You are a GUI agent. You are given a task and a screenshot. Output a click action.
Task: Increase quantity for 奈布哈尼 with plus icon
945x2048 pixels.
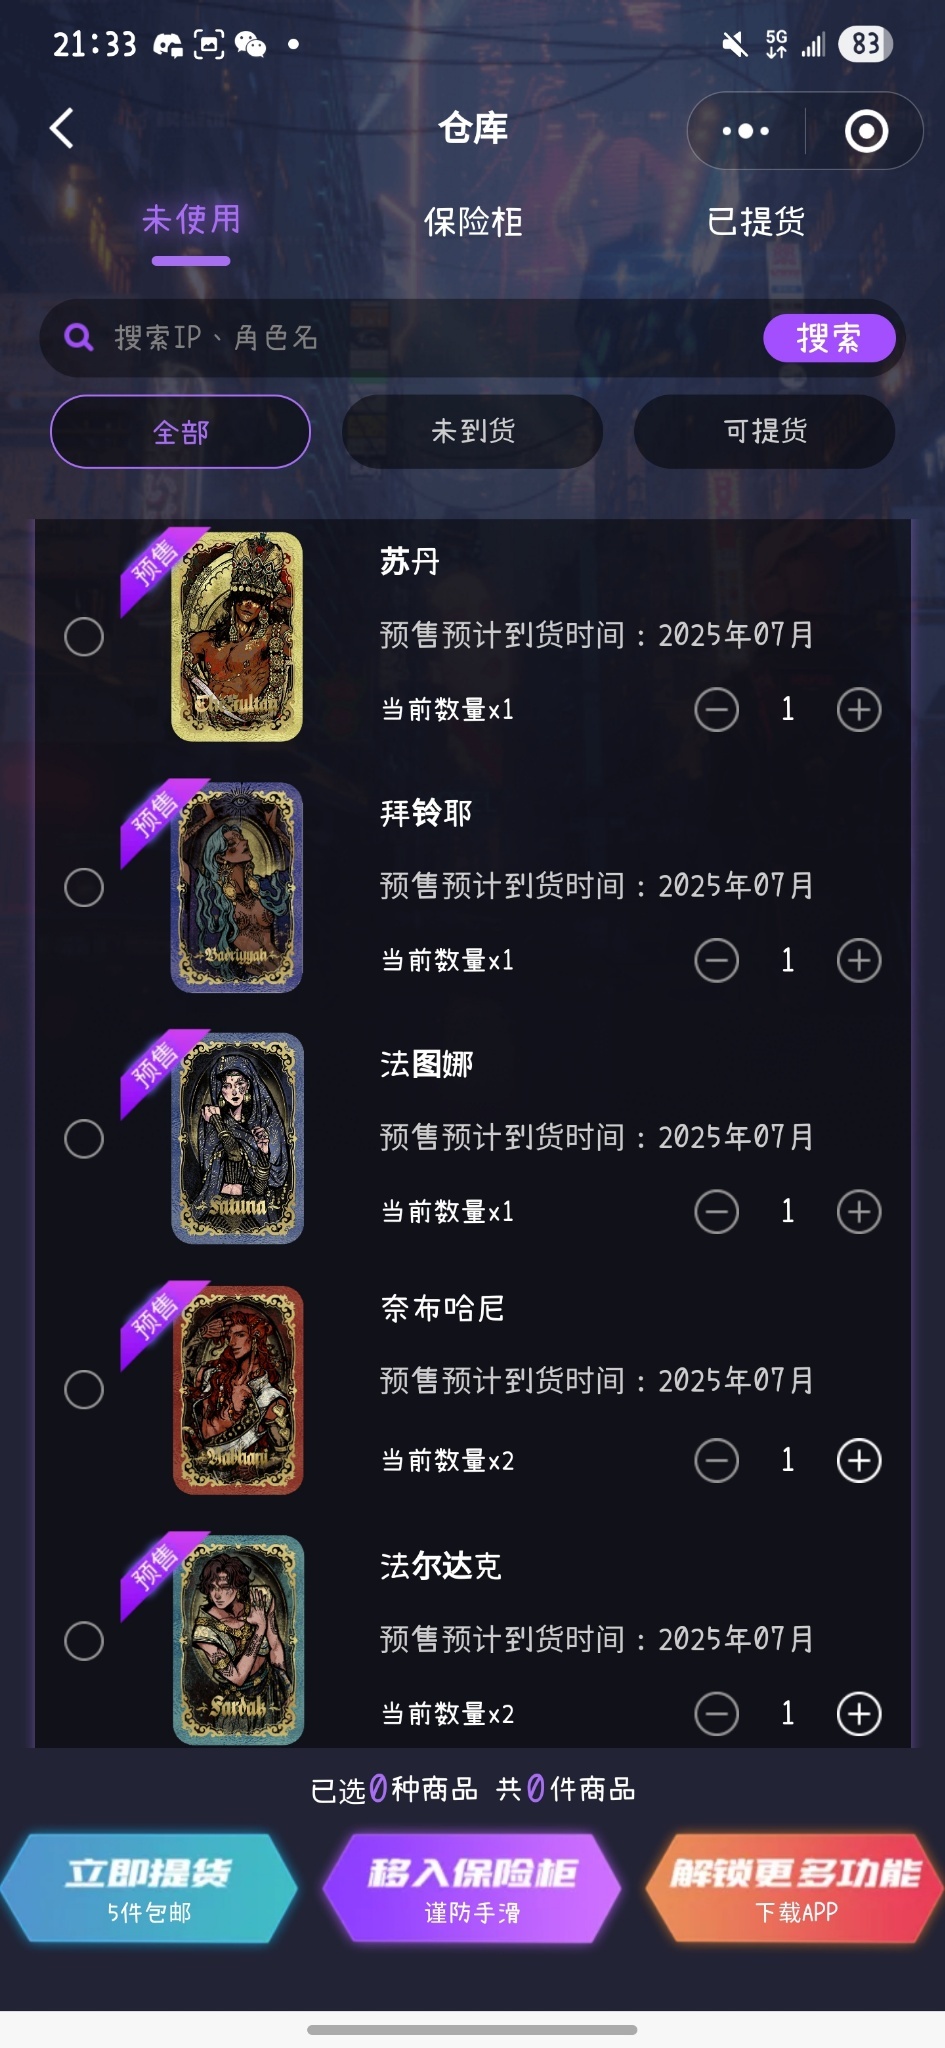(x=859, y=1461)
